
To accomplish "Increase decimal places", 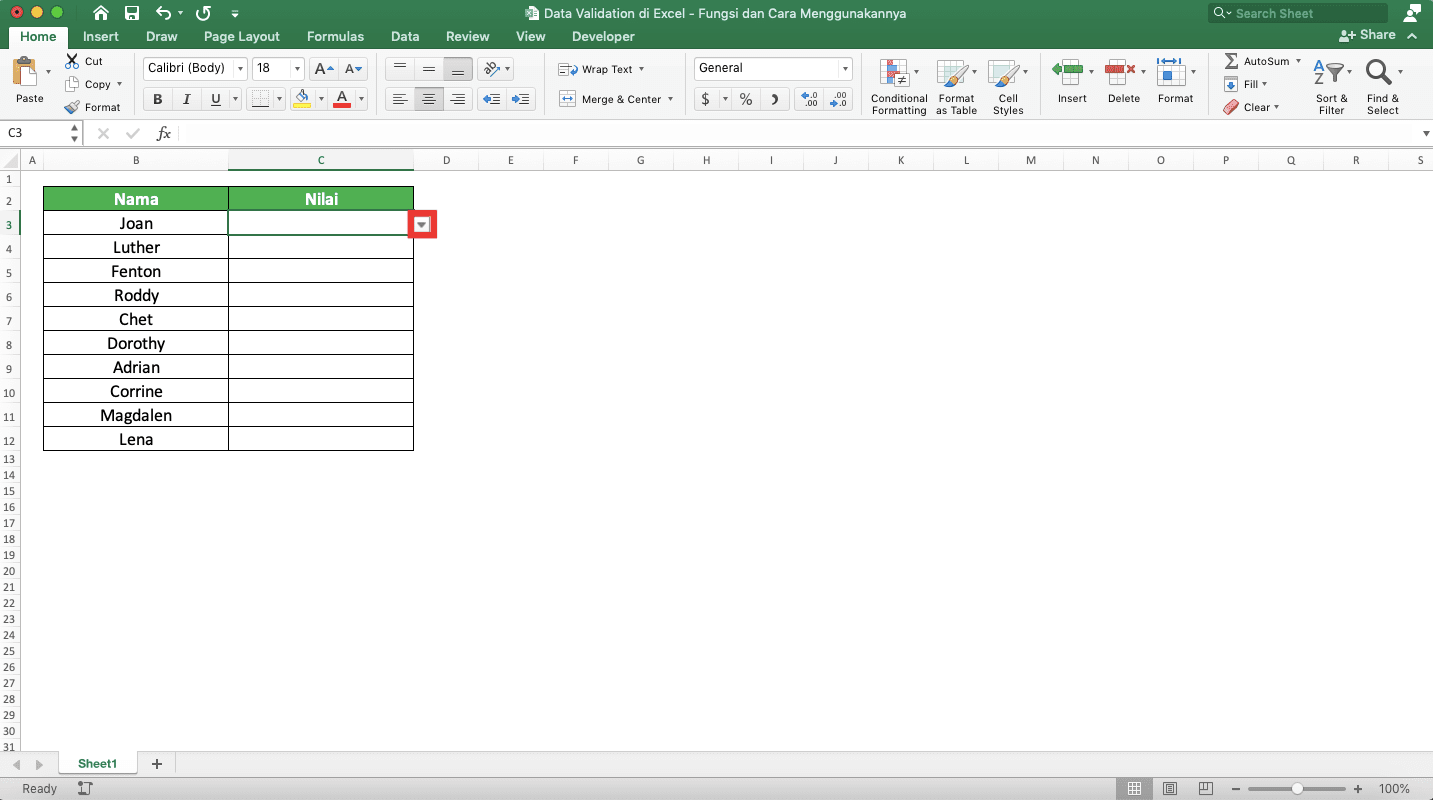I will click(x=808, y=99).
